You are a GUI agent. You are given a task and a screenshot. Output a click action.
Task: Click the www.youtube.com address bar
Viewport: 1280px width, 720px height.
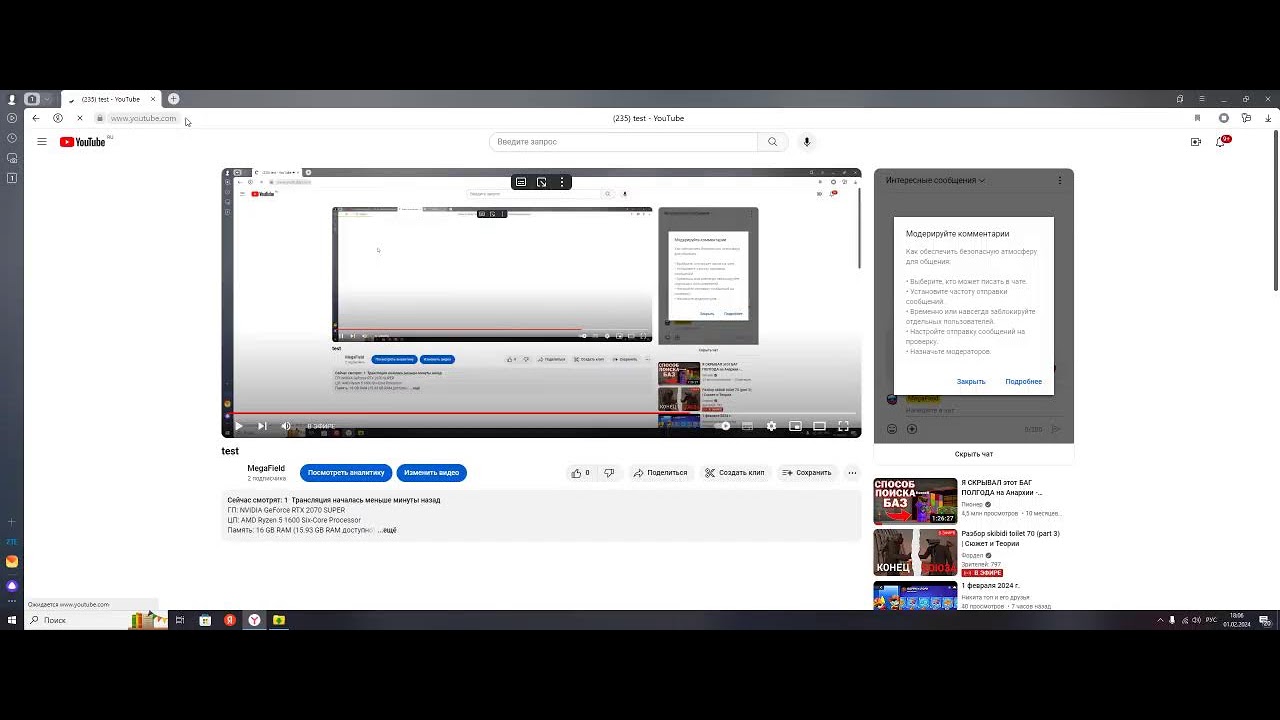pos(143,118)
